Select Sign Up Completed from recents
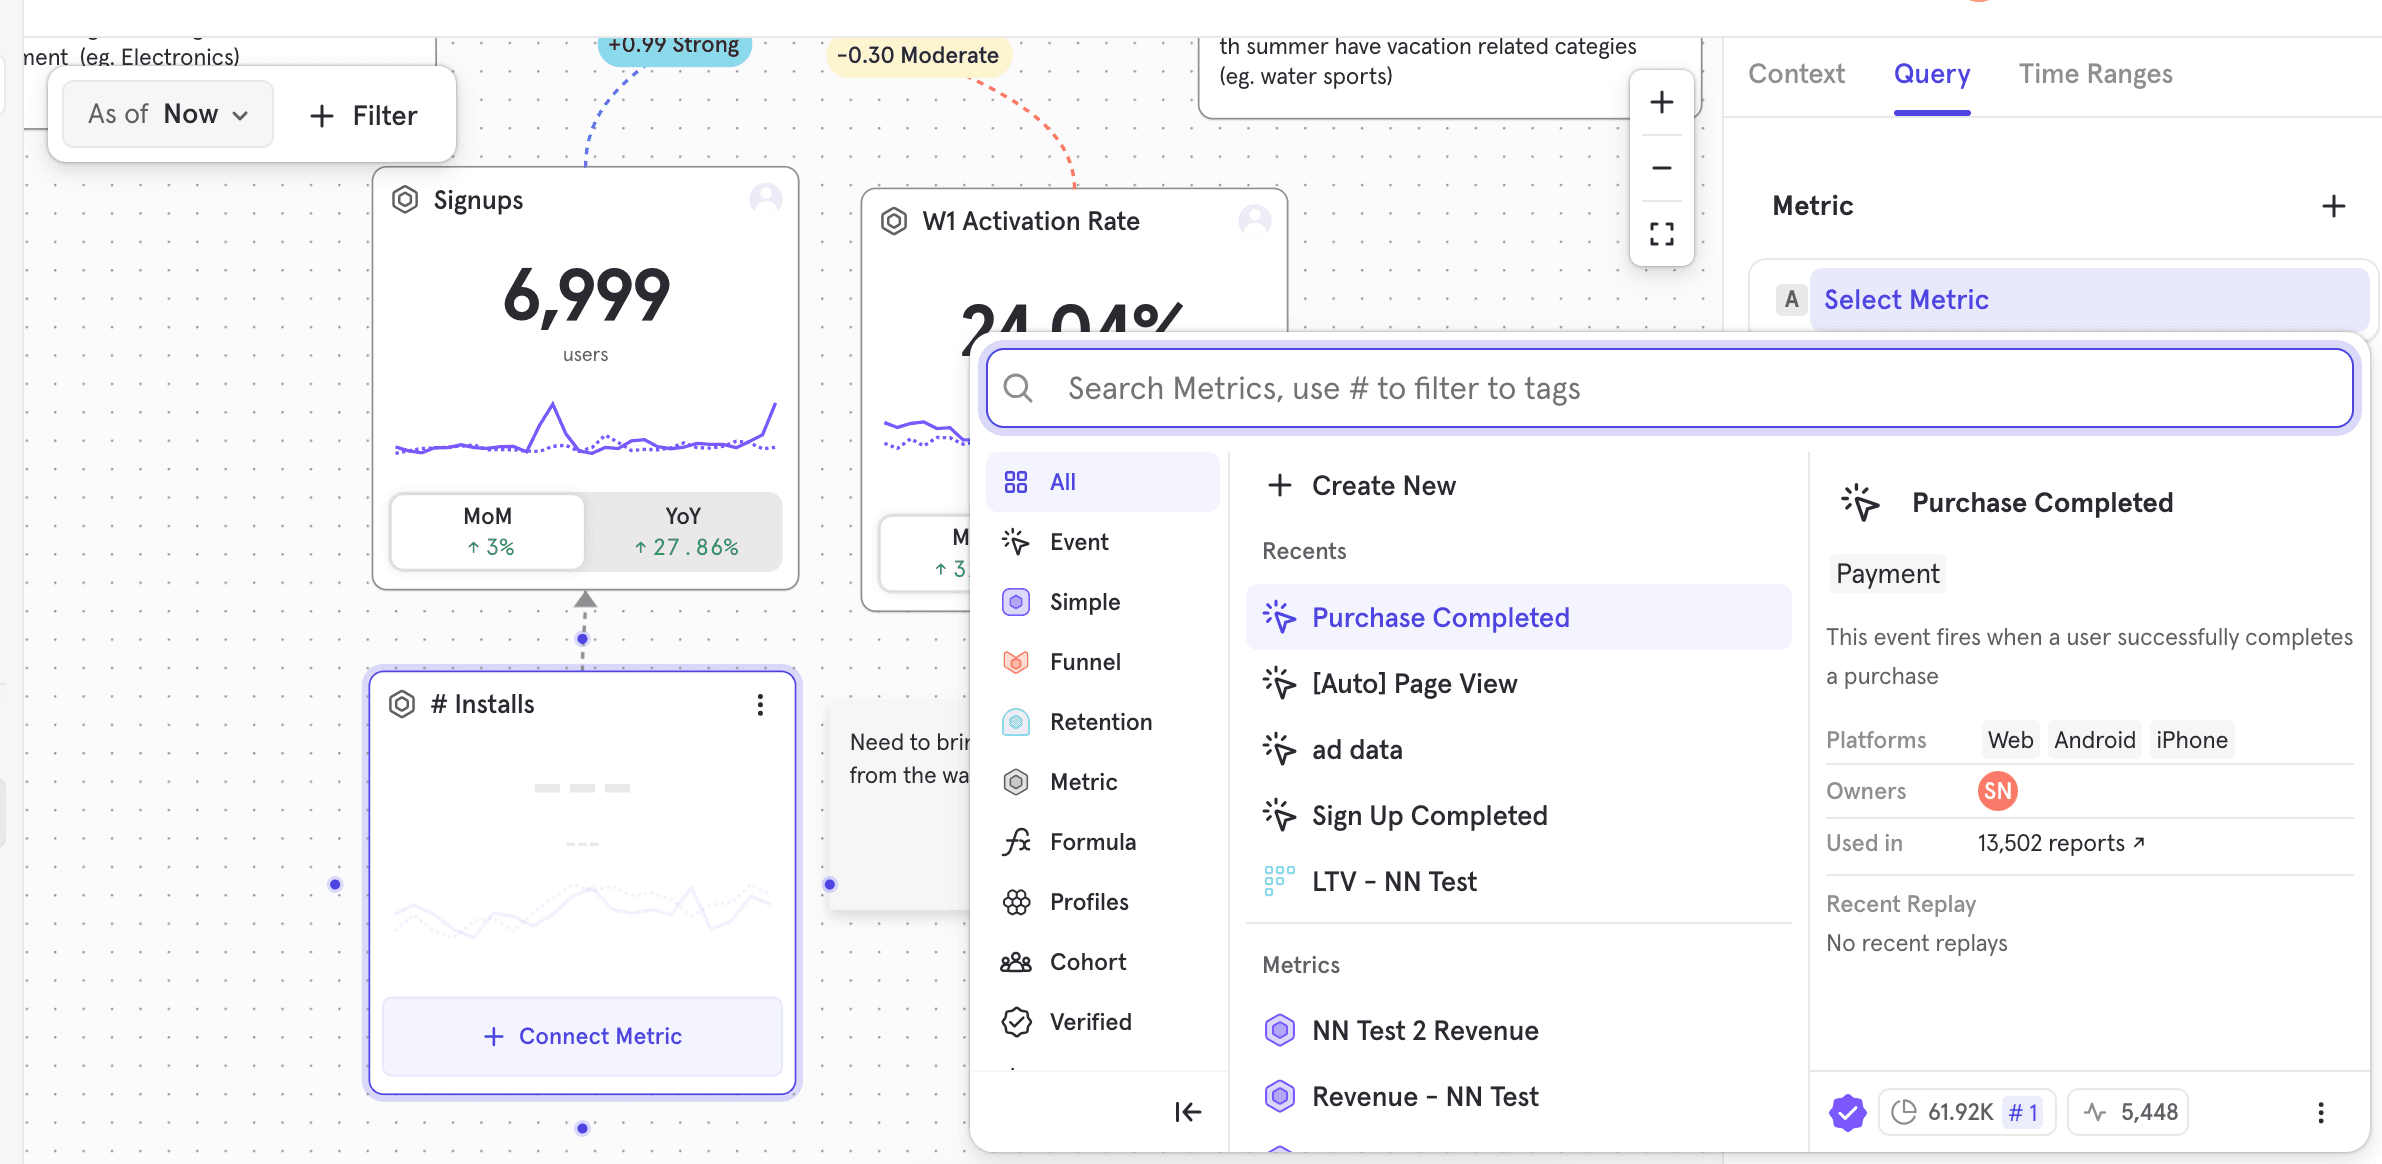 pyautogui.click(x=1429, y=816)
